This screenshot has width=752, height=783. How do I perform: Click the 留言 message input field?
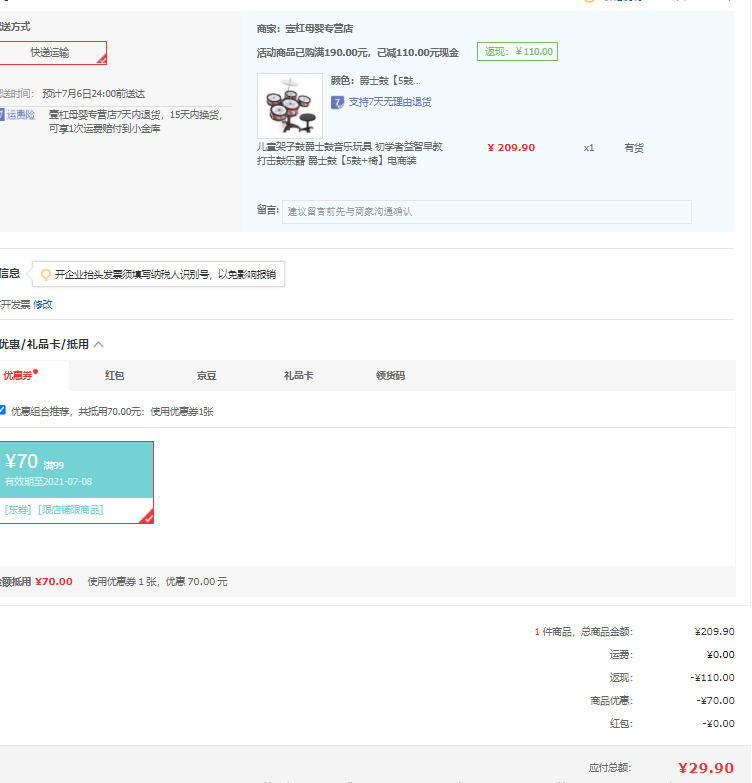486,212
